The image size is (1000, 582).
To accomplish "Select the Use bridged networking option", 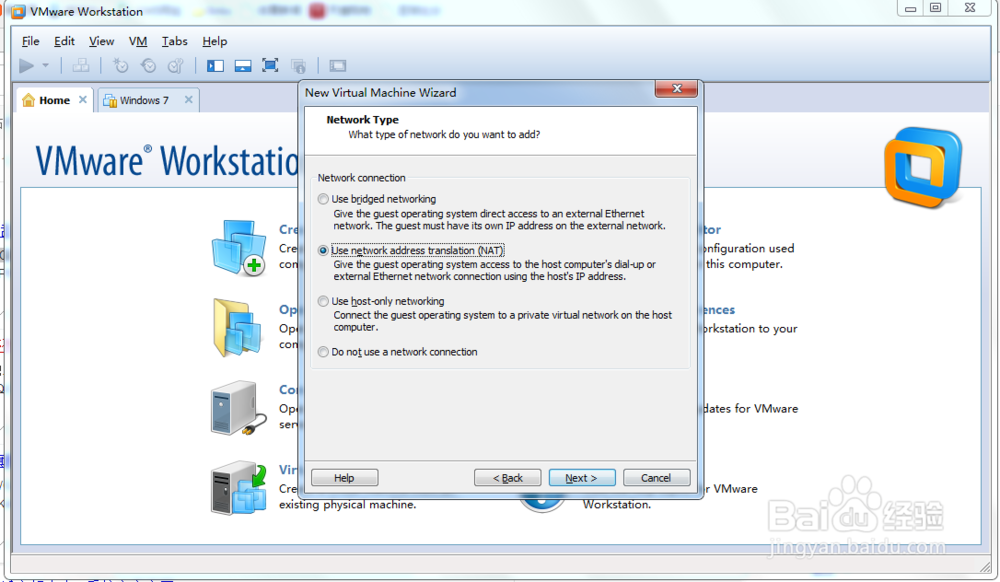I will [323, 199].
